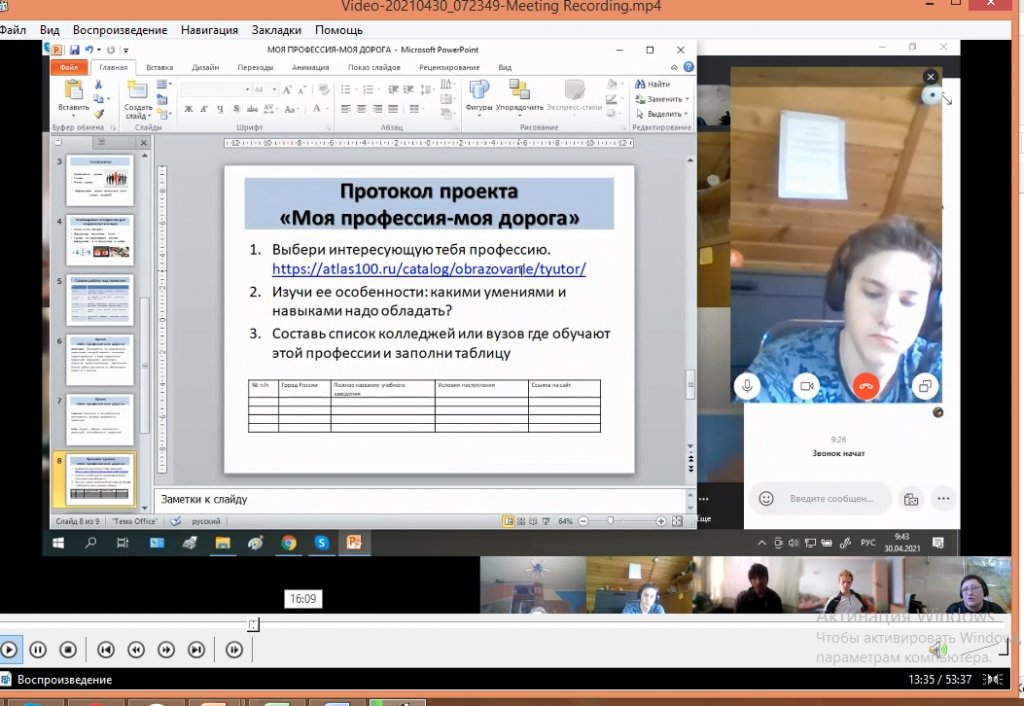The height and width of the screenshot is (706, 1024).
Task: Stop the video with the Stop button
Action: pos(68,650)
